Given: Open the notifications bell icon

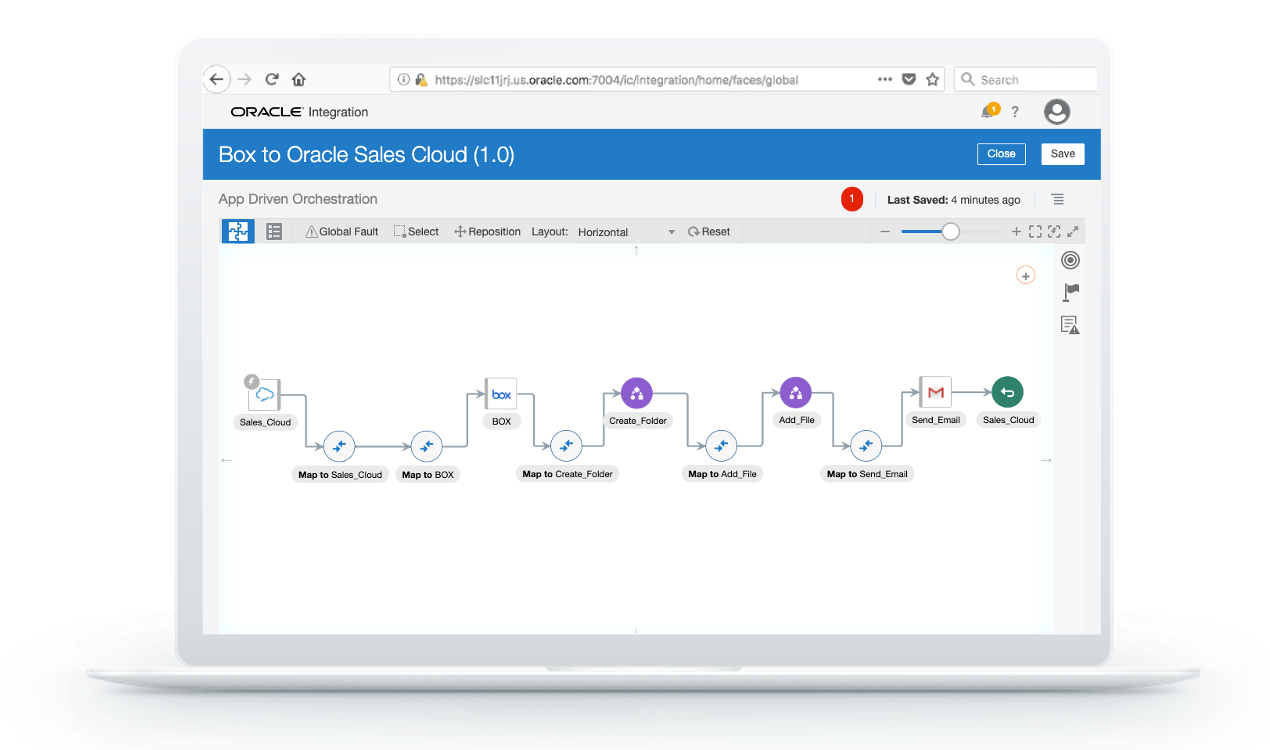Looking at the screenshot, I should pyautogui.click(x=988, y=112).
